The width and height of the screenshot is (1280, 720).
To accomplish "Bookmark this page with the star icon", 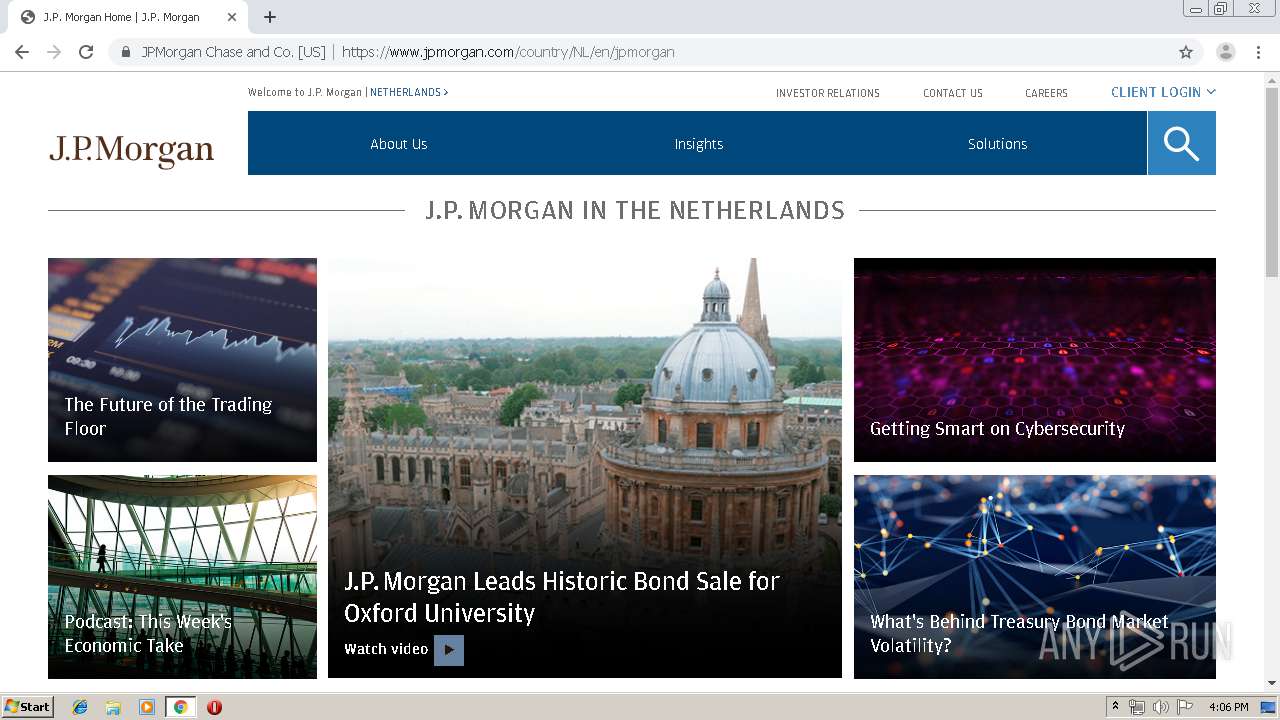I will coord(1186,52).
